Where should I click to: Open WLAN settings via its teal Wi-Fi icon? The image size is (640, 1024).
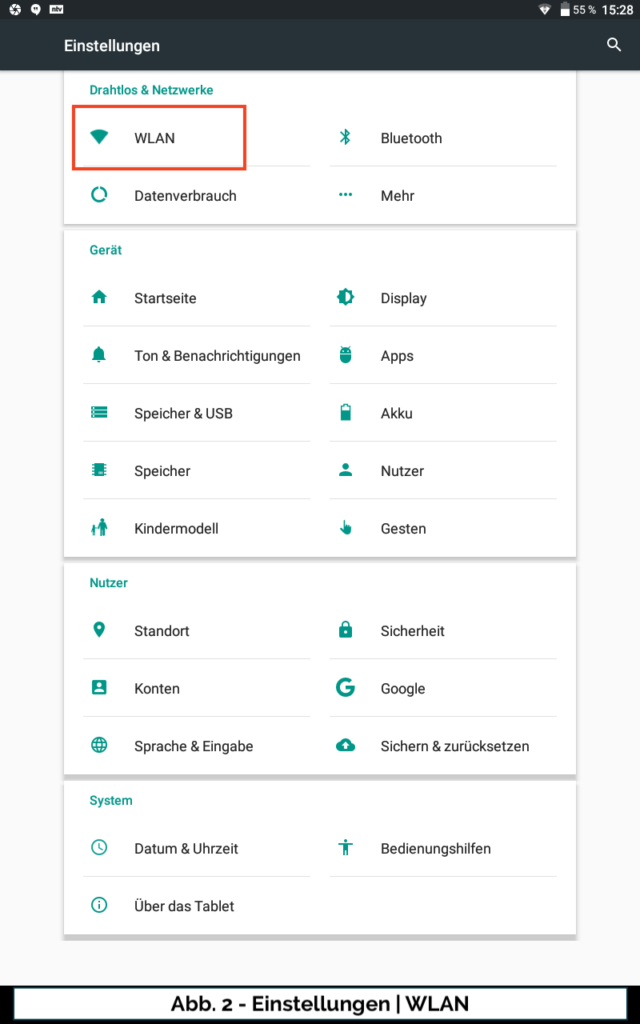[x=98, y=137]
